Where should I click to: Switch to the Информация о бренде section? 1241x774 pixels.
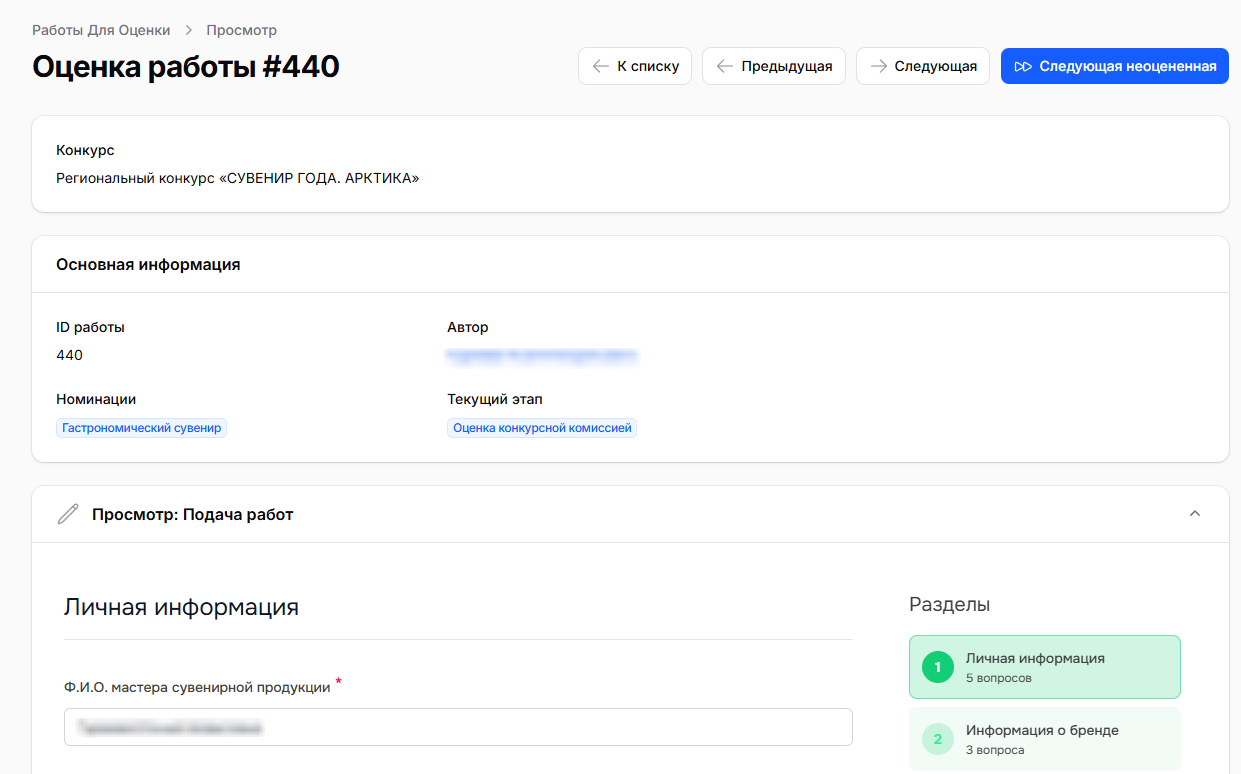[x=1045, y=739]
